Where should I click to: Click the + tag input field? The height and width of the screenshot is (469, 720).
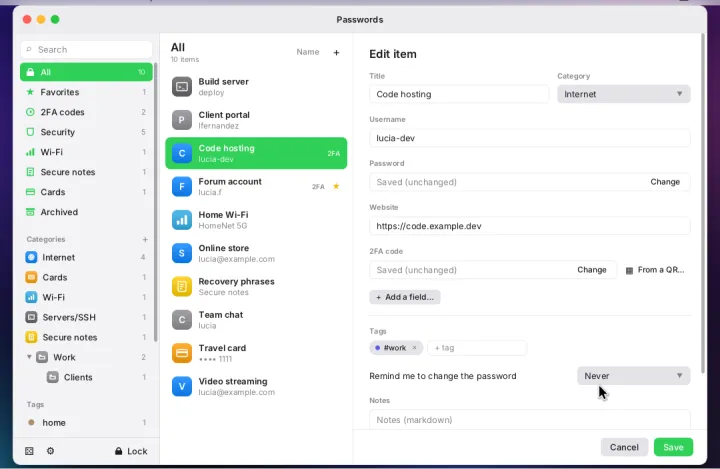pyautogui.click(x=477, y=348)
